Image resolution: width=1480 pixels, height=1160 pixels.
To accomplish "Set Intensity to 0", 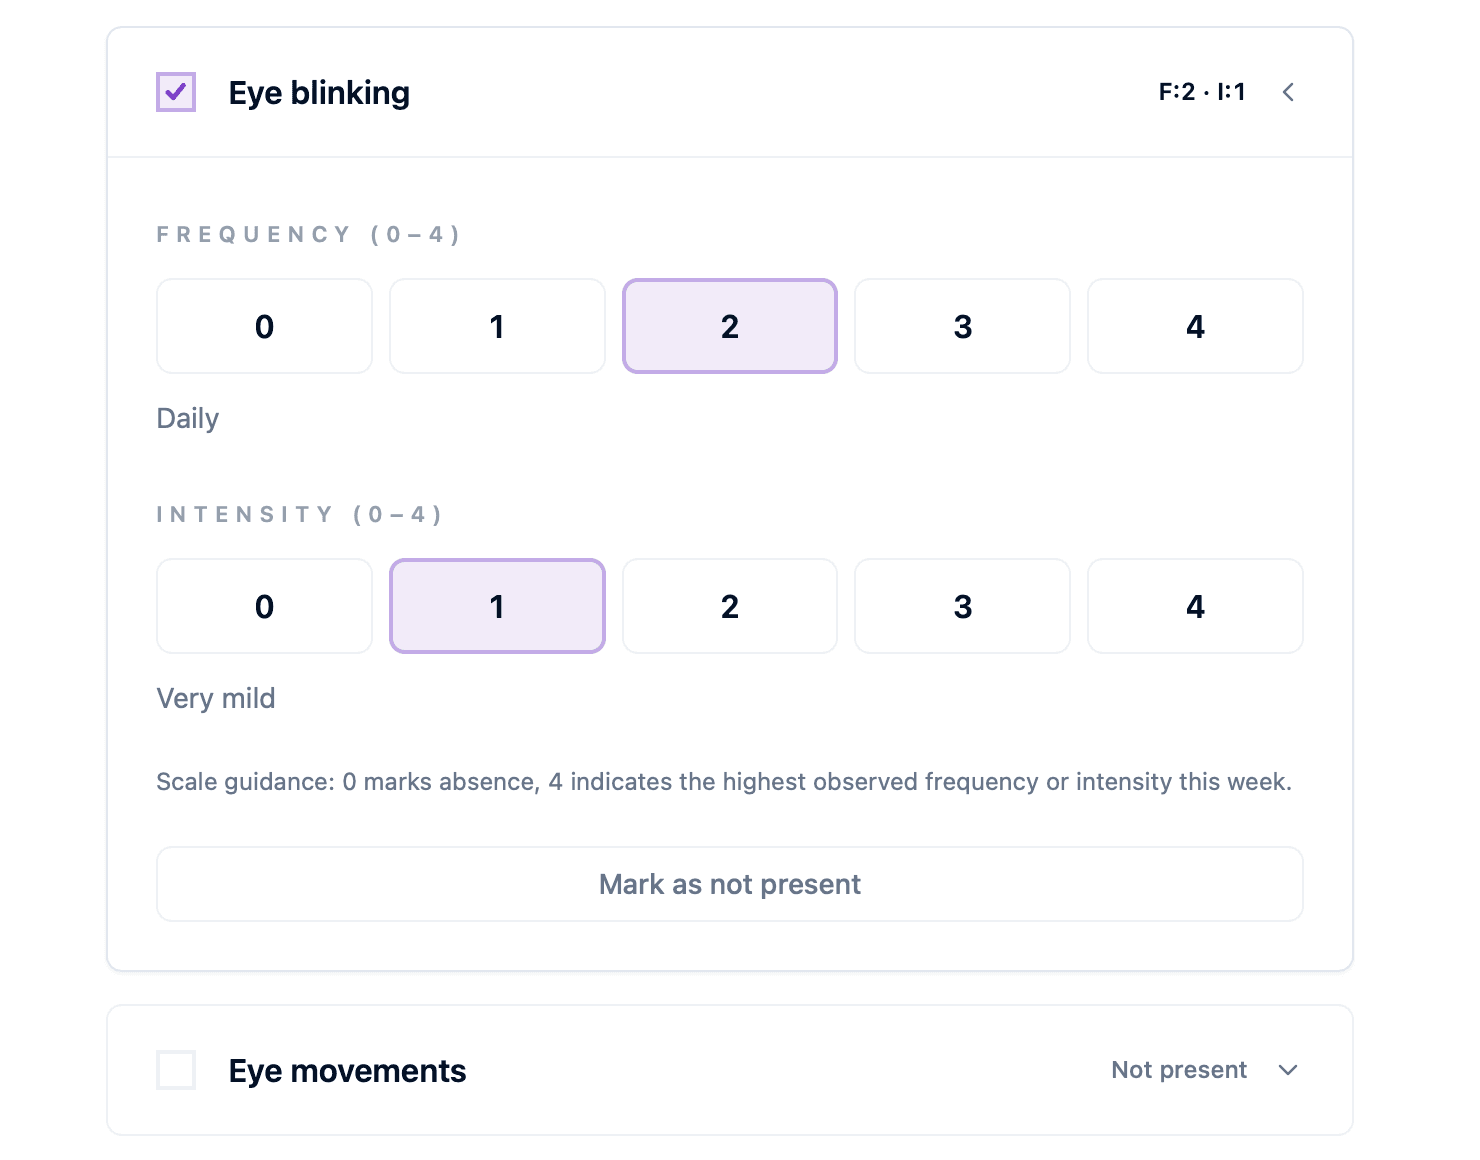I will coord(264,606).
